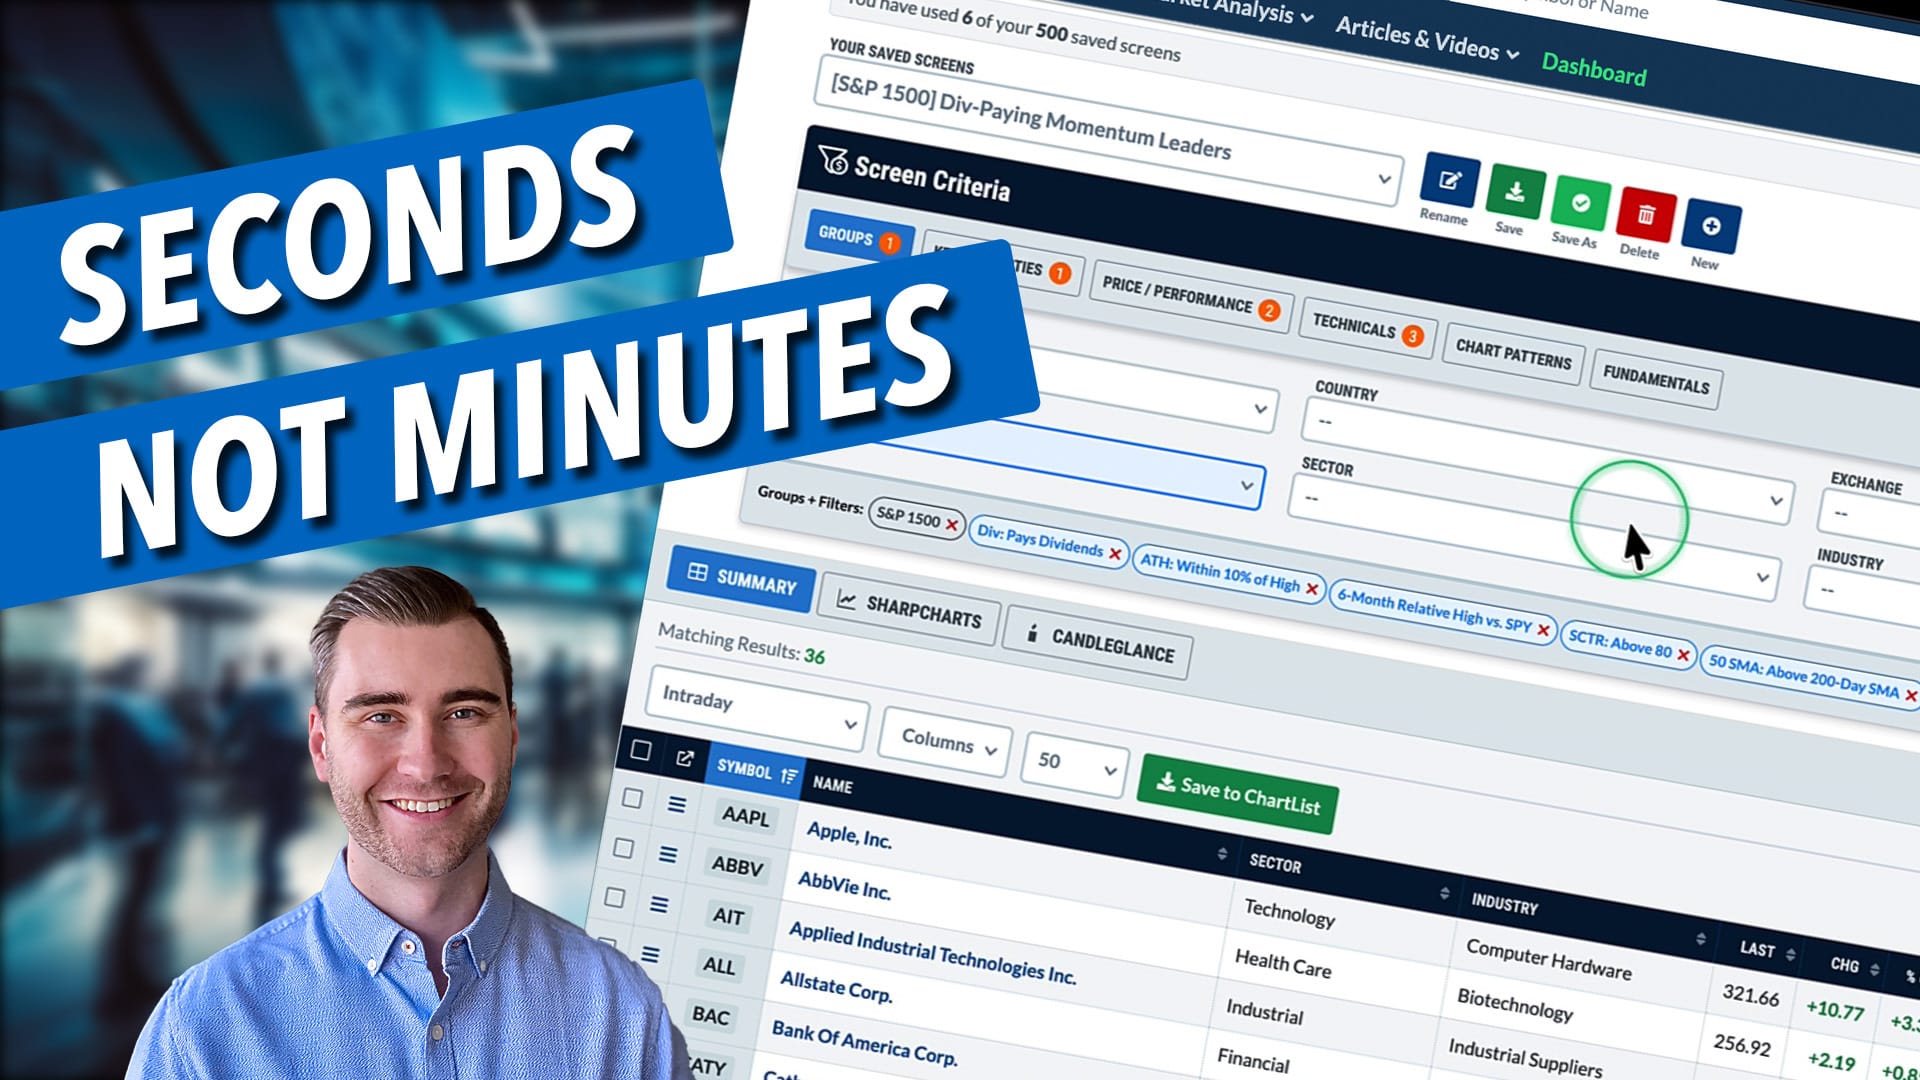Change the 50 results-per-page dropdown

point(1075,765)
